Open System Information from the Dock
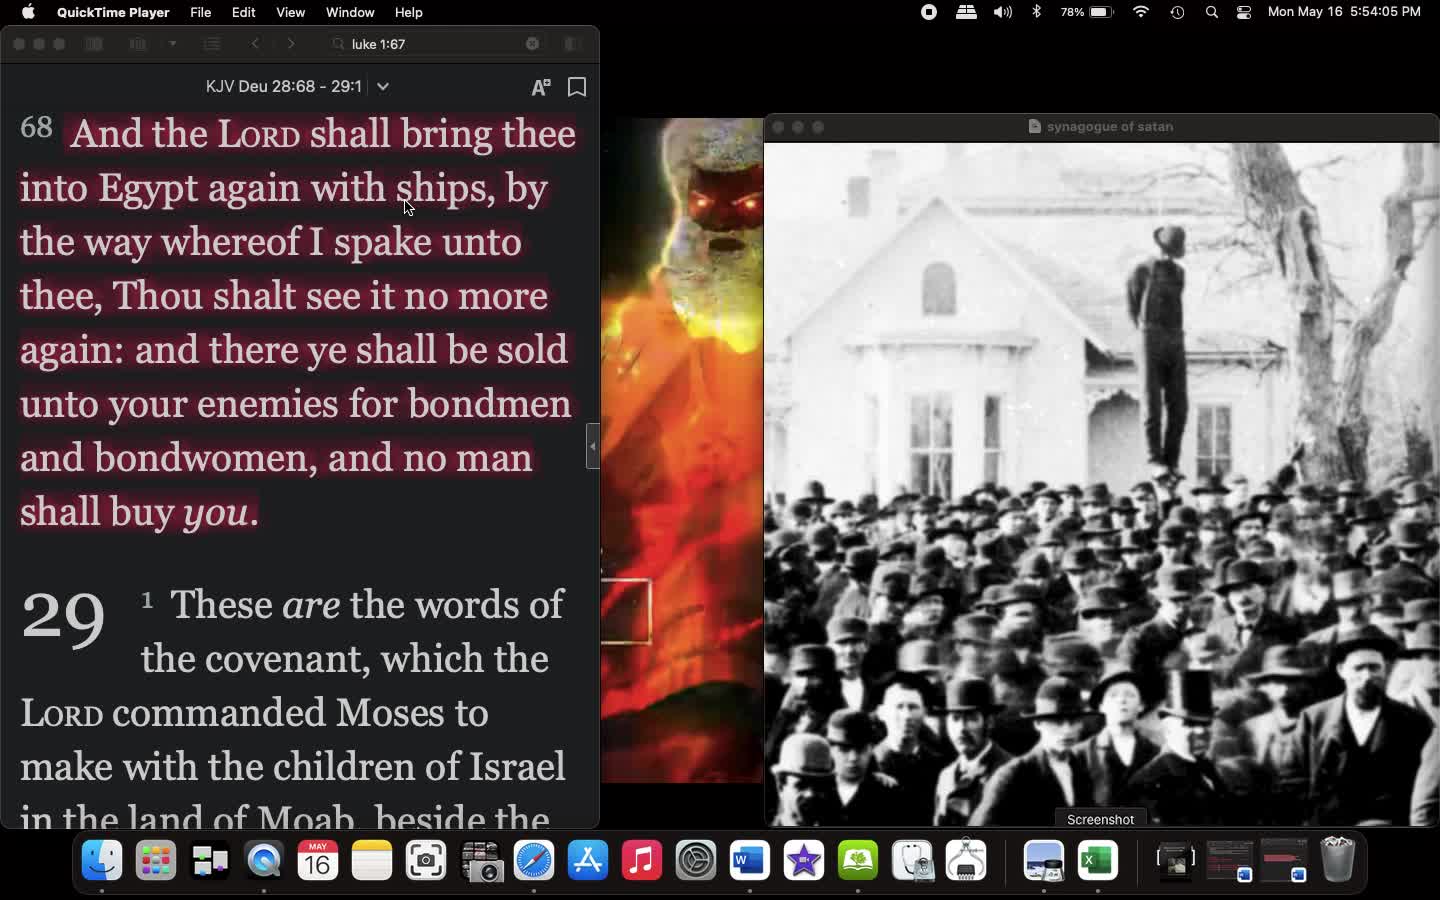The image size is (1440, 900). point(966,860)
